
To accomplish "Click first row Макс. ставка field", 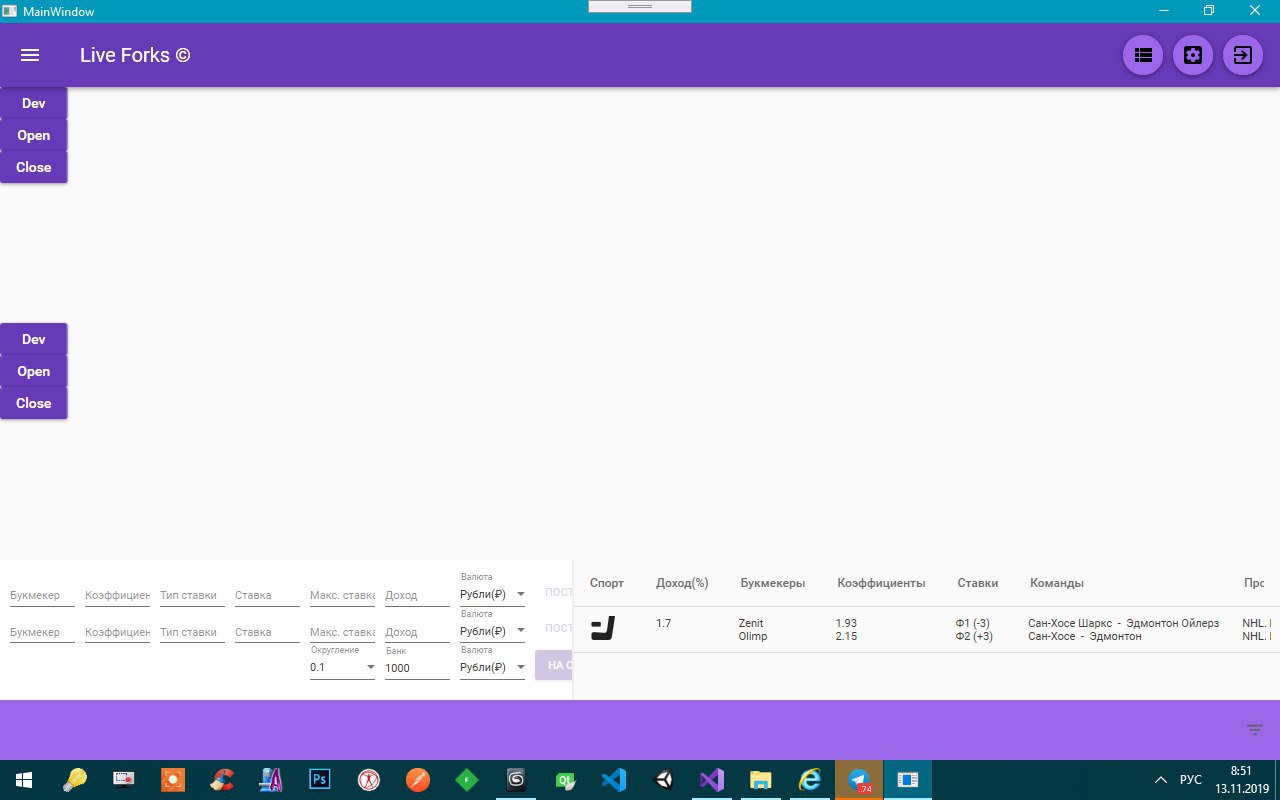I will pyautogui.click(x=342, y=595).
